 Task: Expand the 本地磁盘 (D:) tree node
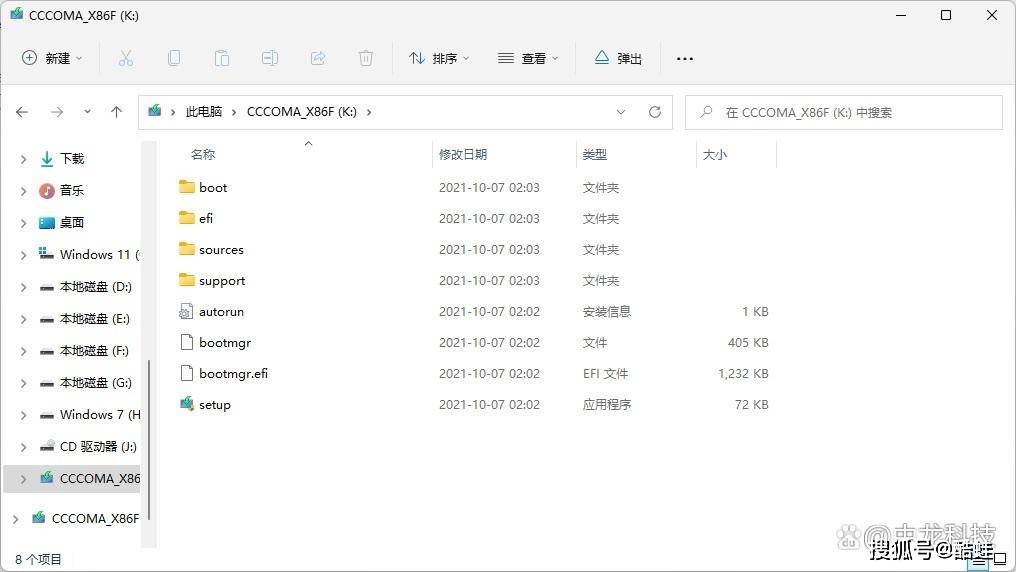point(23,287)
